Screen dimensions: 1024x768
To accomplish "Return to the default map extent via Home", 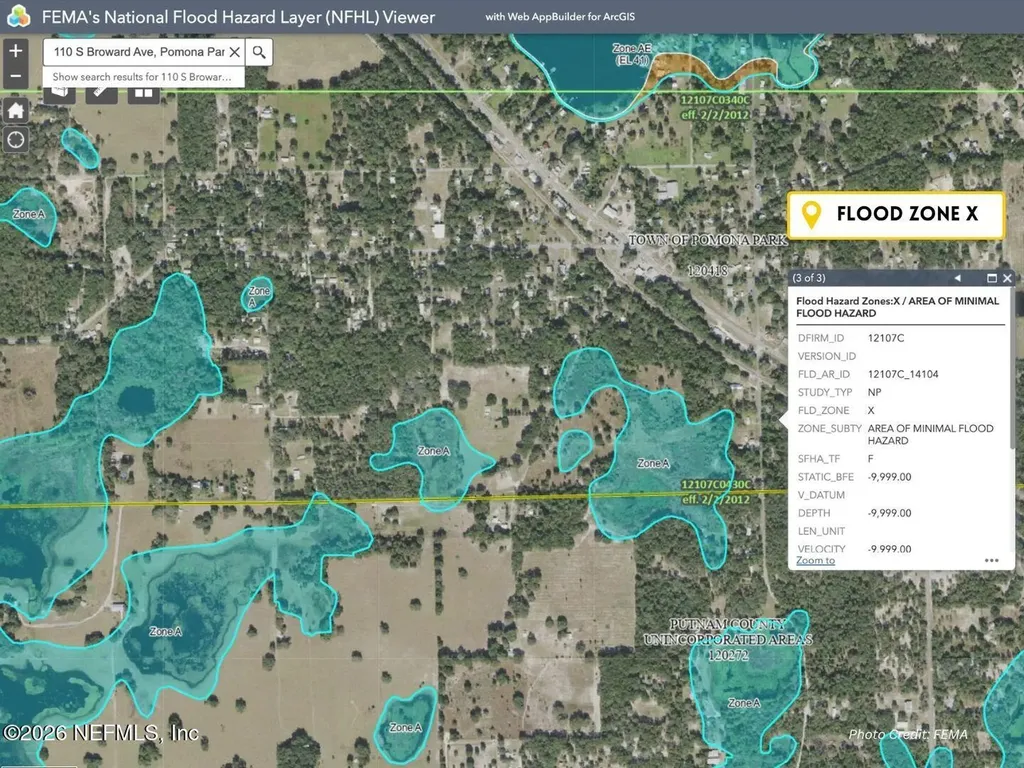I will point(16,110).
